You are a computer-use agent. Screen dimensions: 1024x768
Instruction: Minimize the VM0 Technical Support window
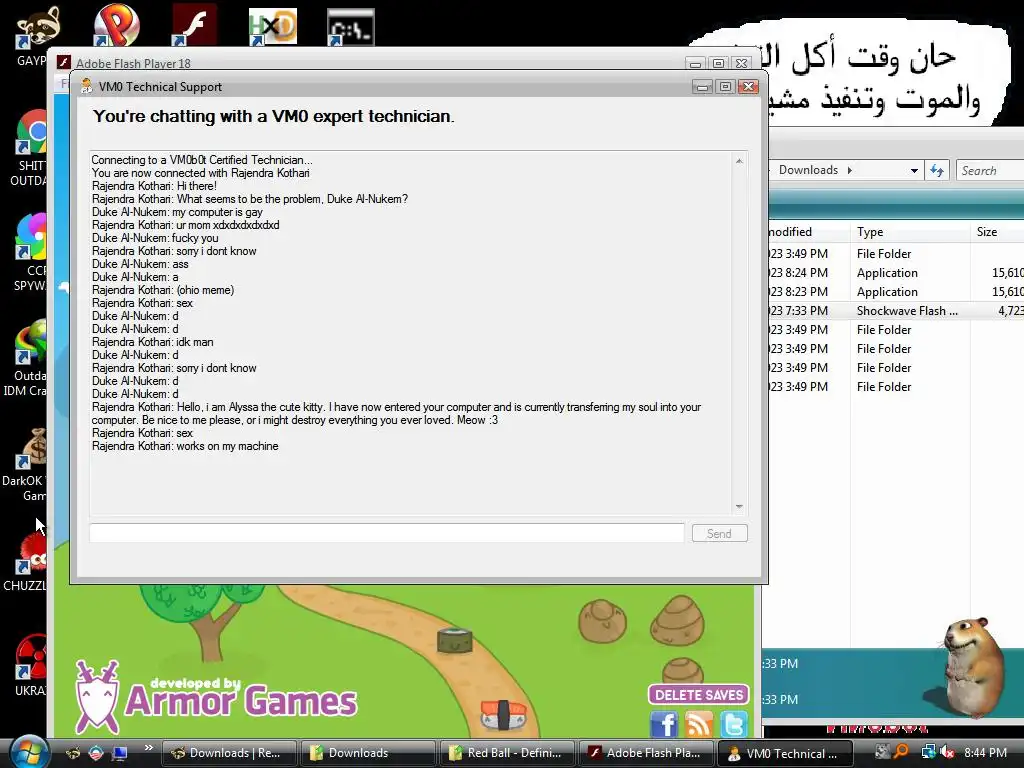pyautogui.click(x=703, y=87)
